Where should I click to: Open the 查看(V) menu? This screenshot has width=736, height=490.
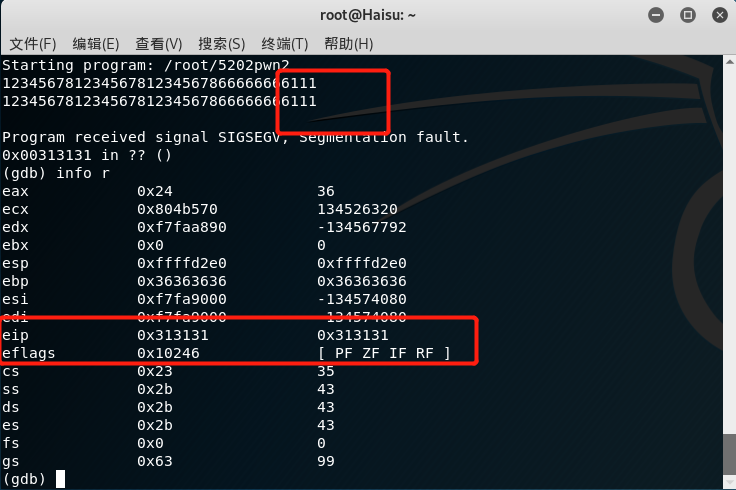tap(159, 44)
